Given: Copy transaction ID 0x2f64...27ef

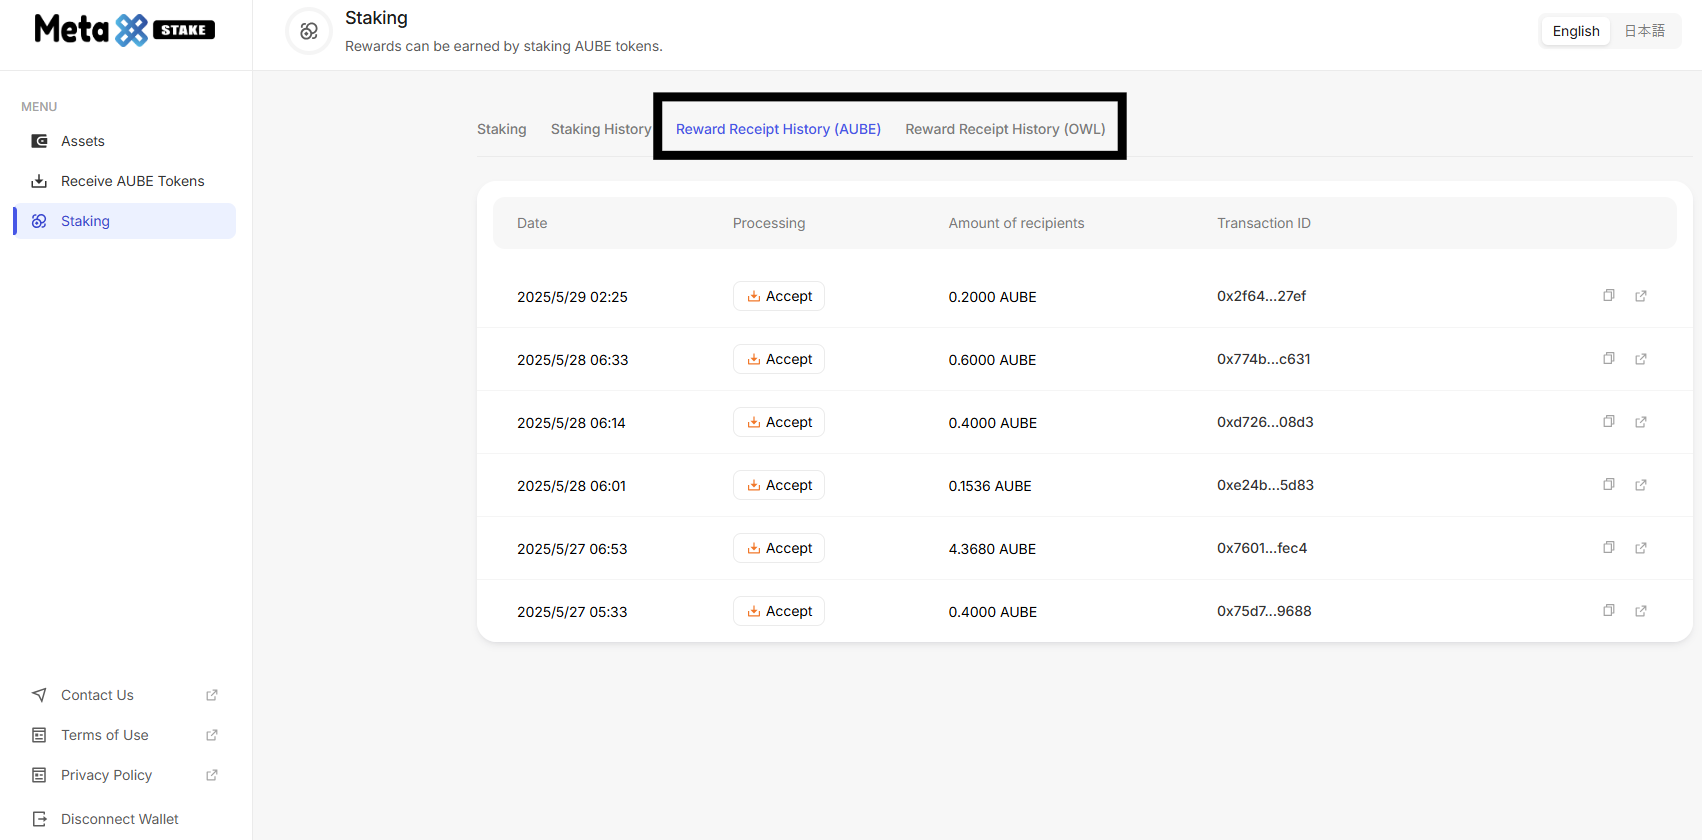Looking at the screenshot, I should (1608, 296).
